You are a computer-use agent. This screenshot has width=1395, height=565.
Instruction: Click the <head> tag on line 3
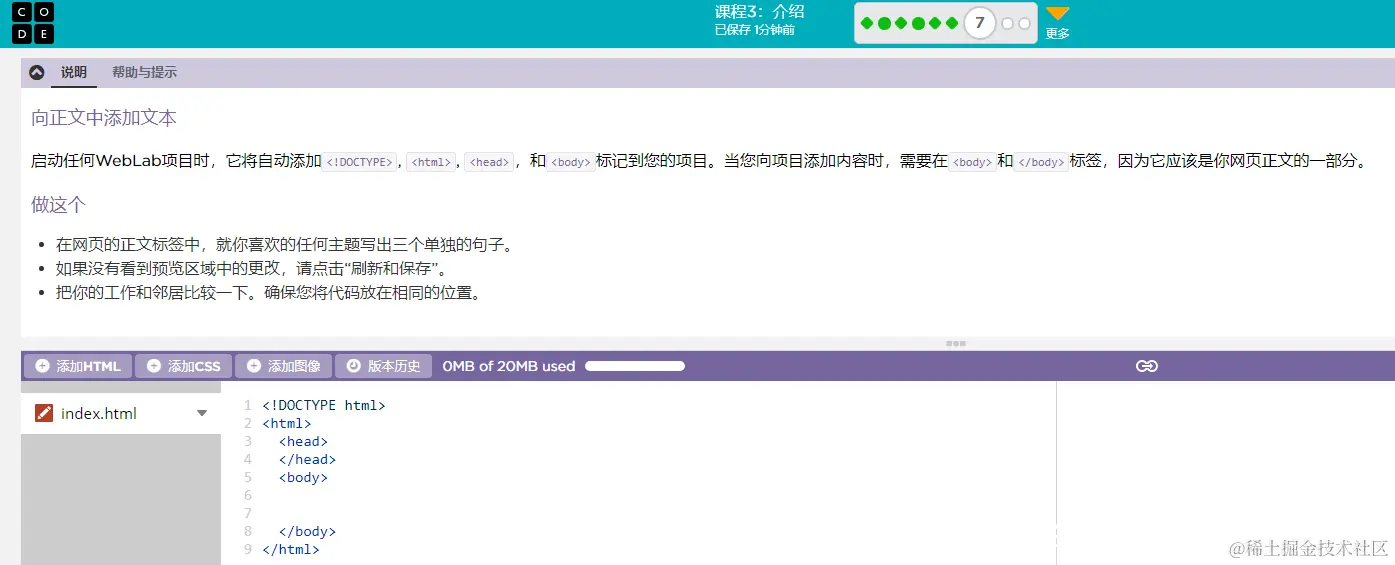pos(303,441)
